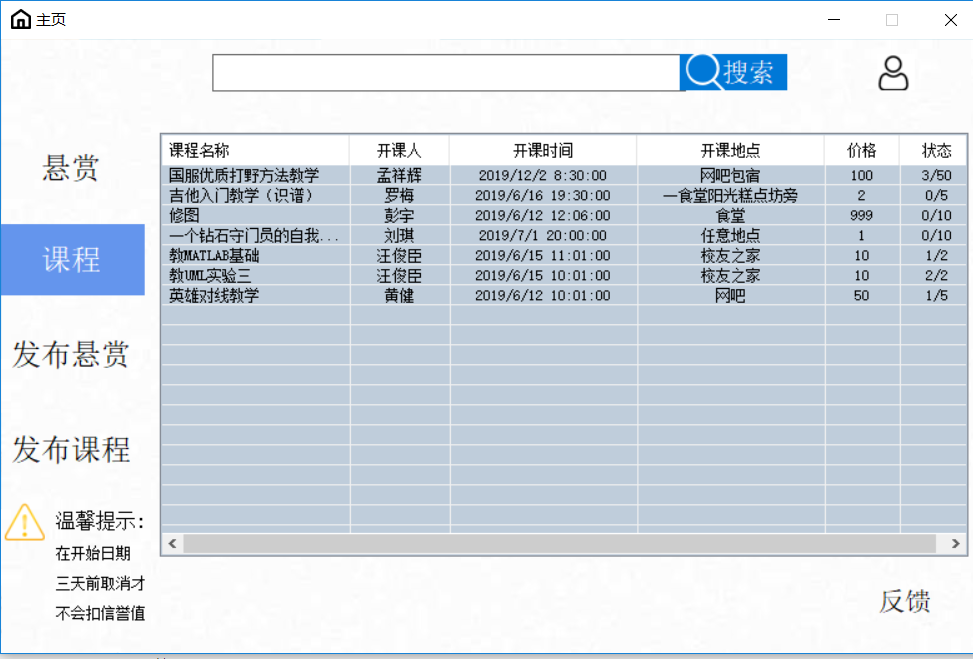Select the 教UML实验三 course

pos(210,276)
